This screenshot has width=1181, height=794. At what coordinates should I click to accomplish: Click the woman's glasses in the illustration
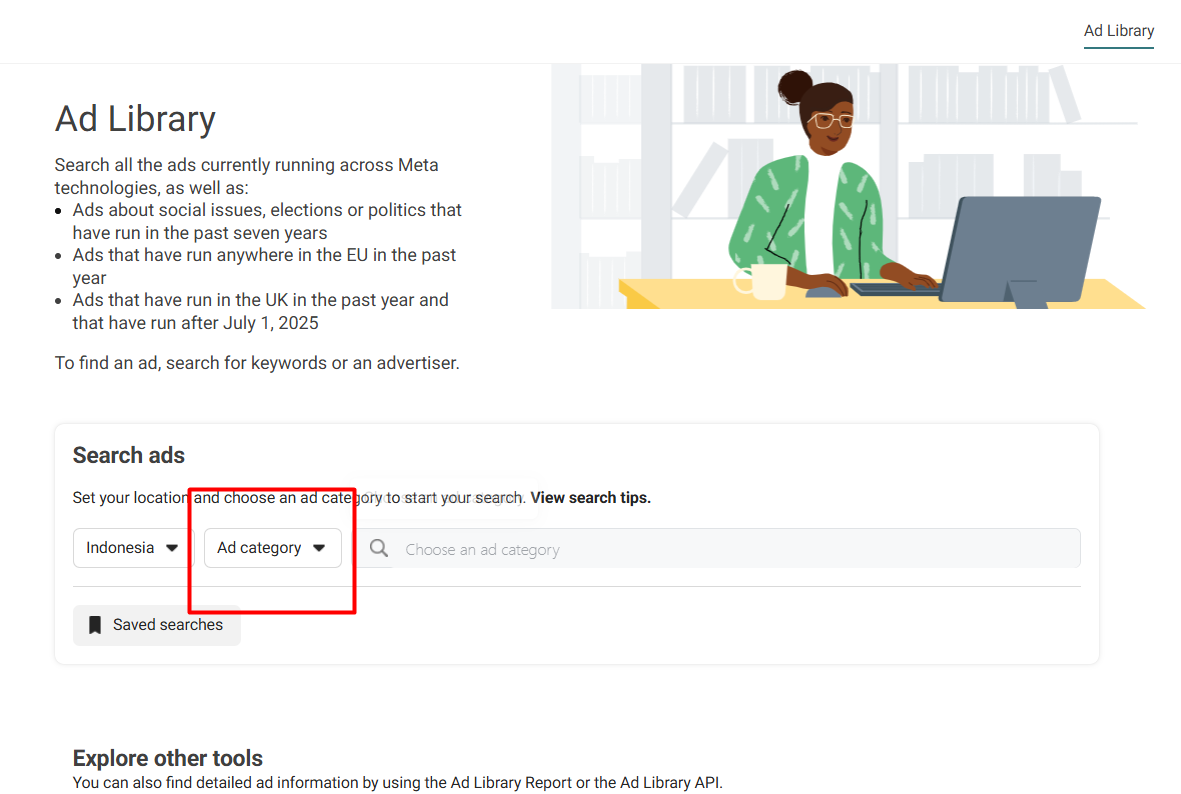tap(832, 121)
